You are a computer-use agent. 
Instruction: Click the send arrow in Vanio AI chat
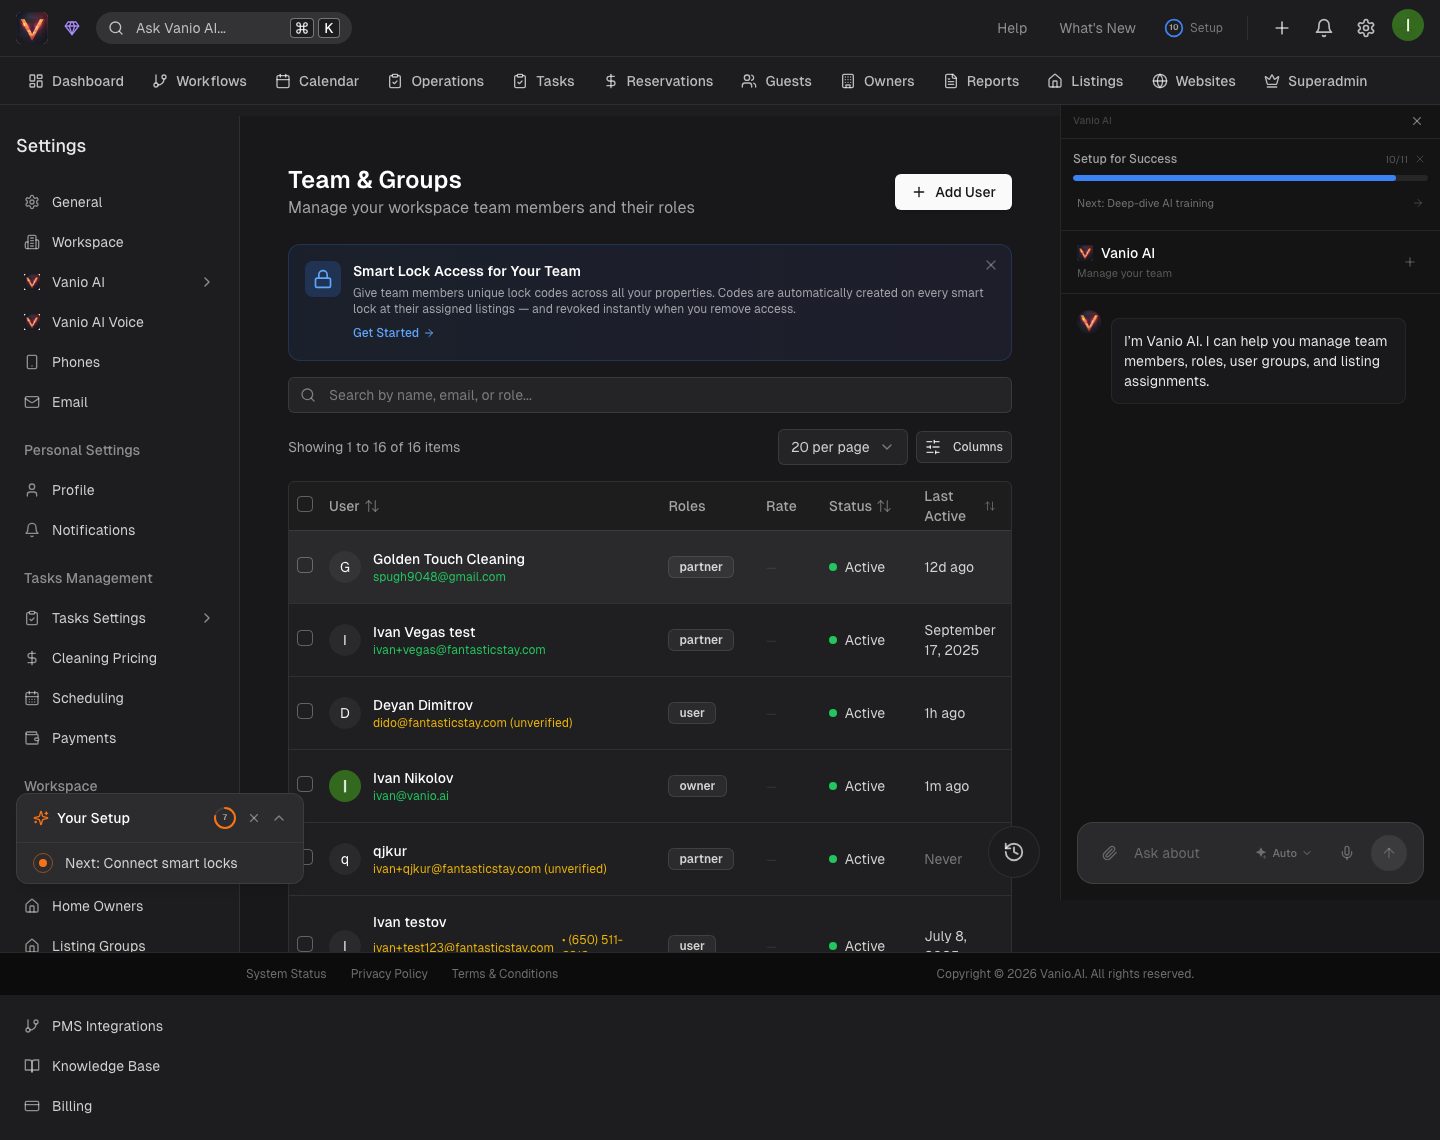pyautogui.click(x=1388, y=853)
